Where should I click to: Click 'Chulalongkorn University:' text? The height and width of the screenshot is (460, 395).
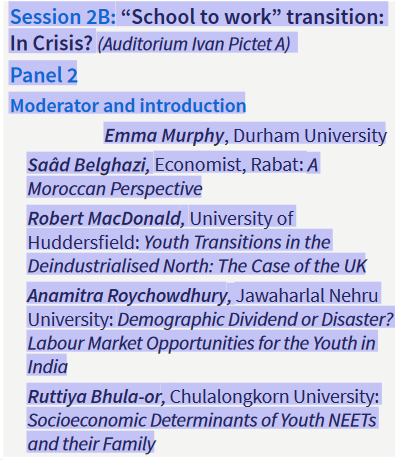point(274,397)
